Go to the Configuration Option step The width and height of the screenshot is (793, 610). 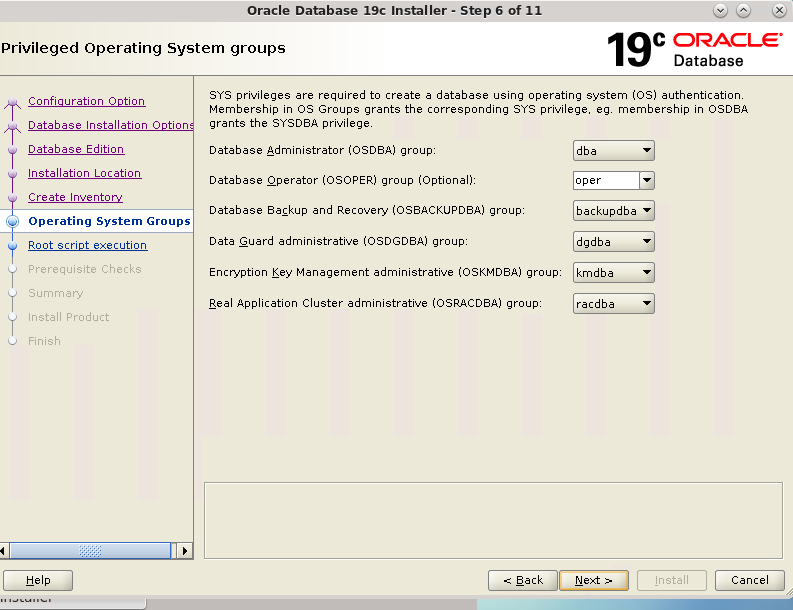click(86, 101)
